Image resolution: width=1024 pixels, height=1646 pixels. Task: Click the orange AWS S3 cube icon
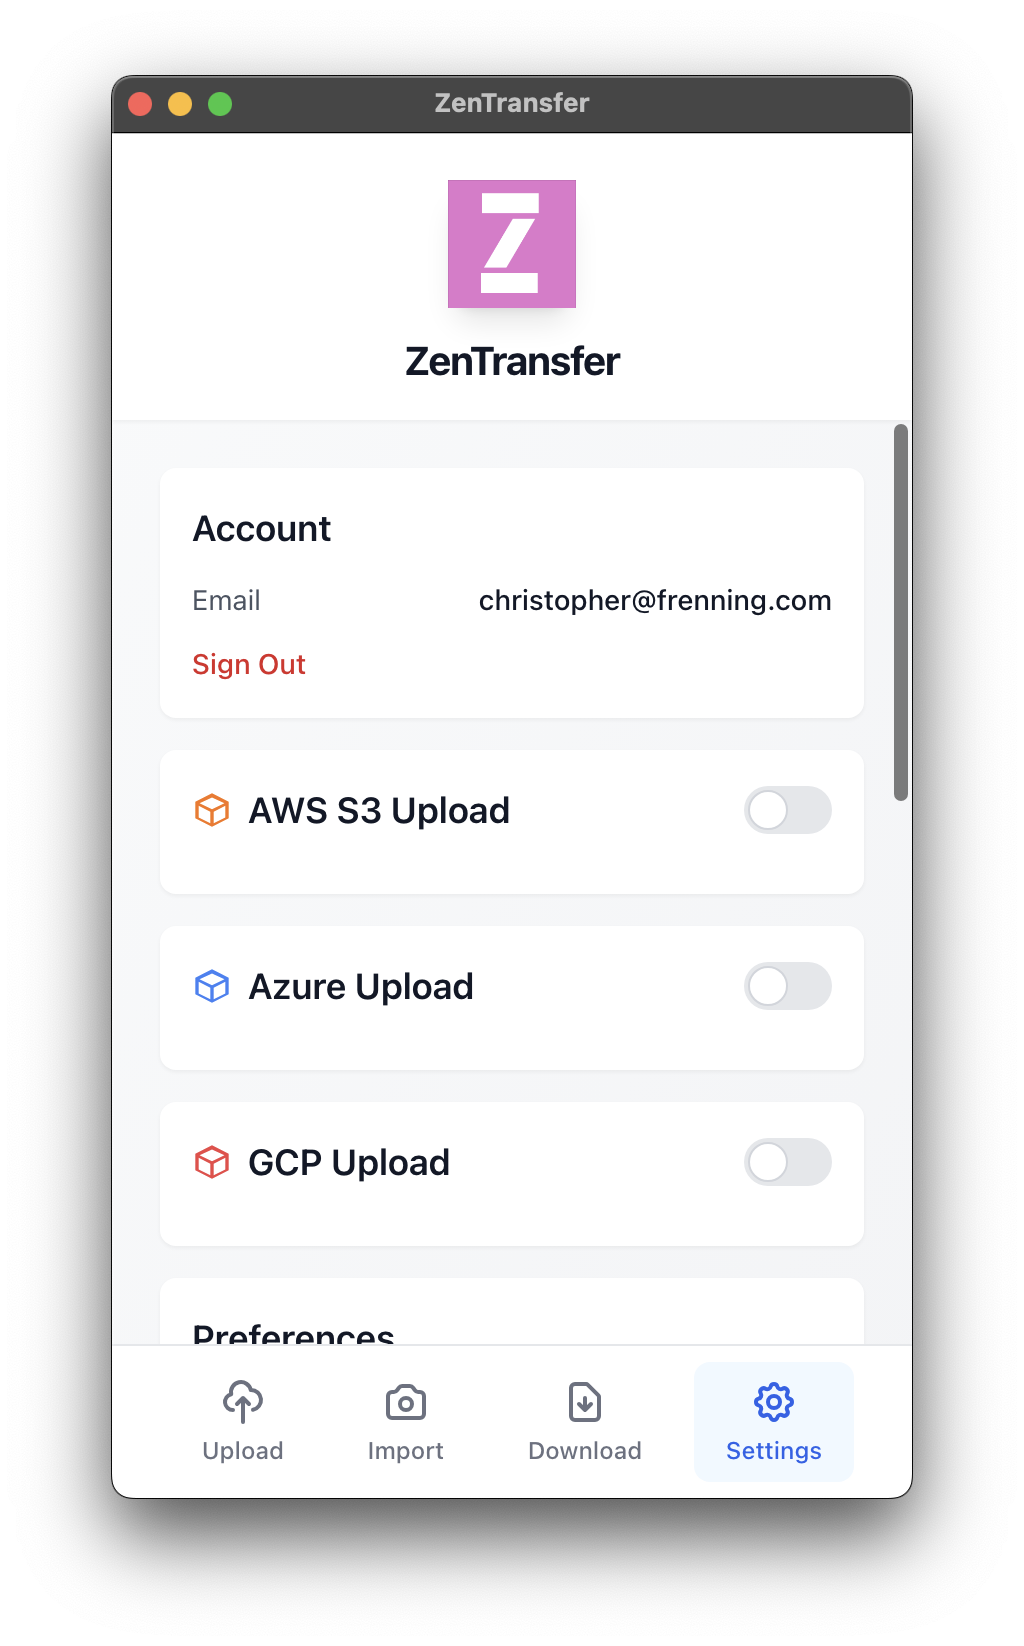pyautogui.click(x=212, y=810)
